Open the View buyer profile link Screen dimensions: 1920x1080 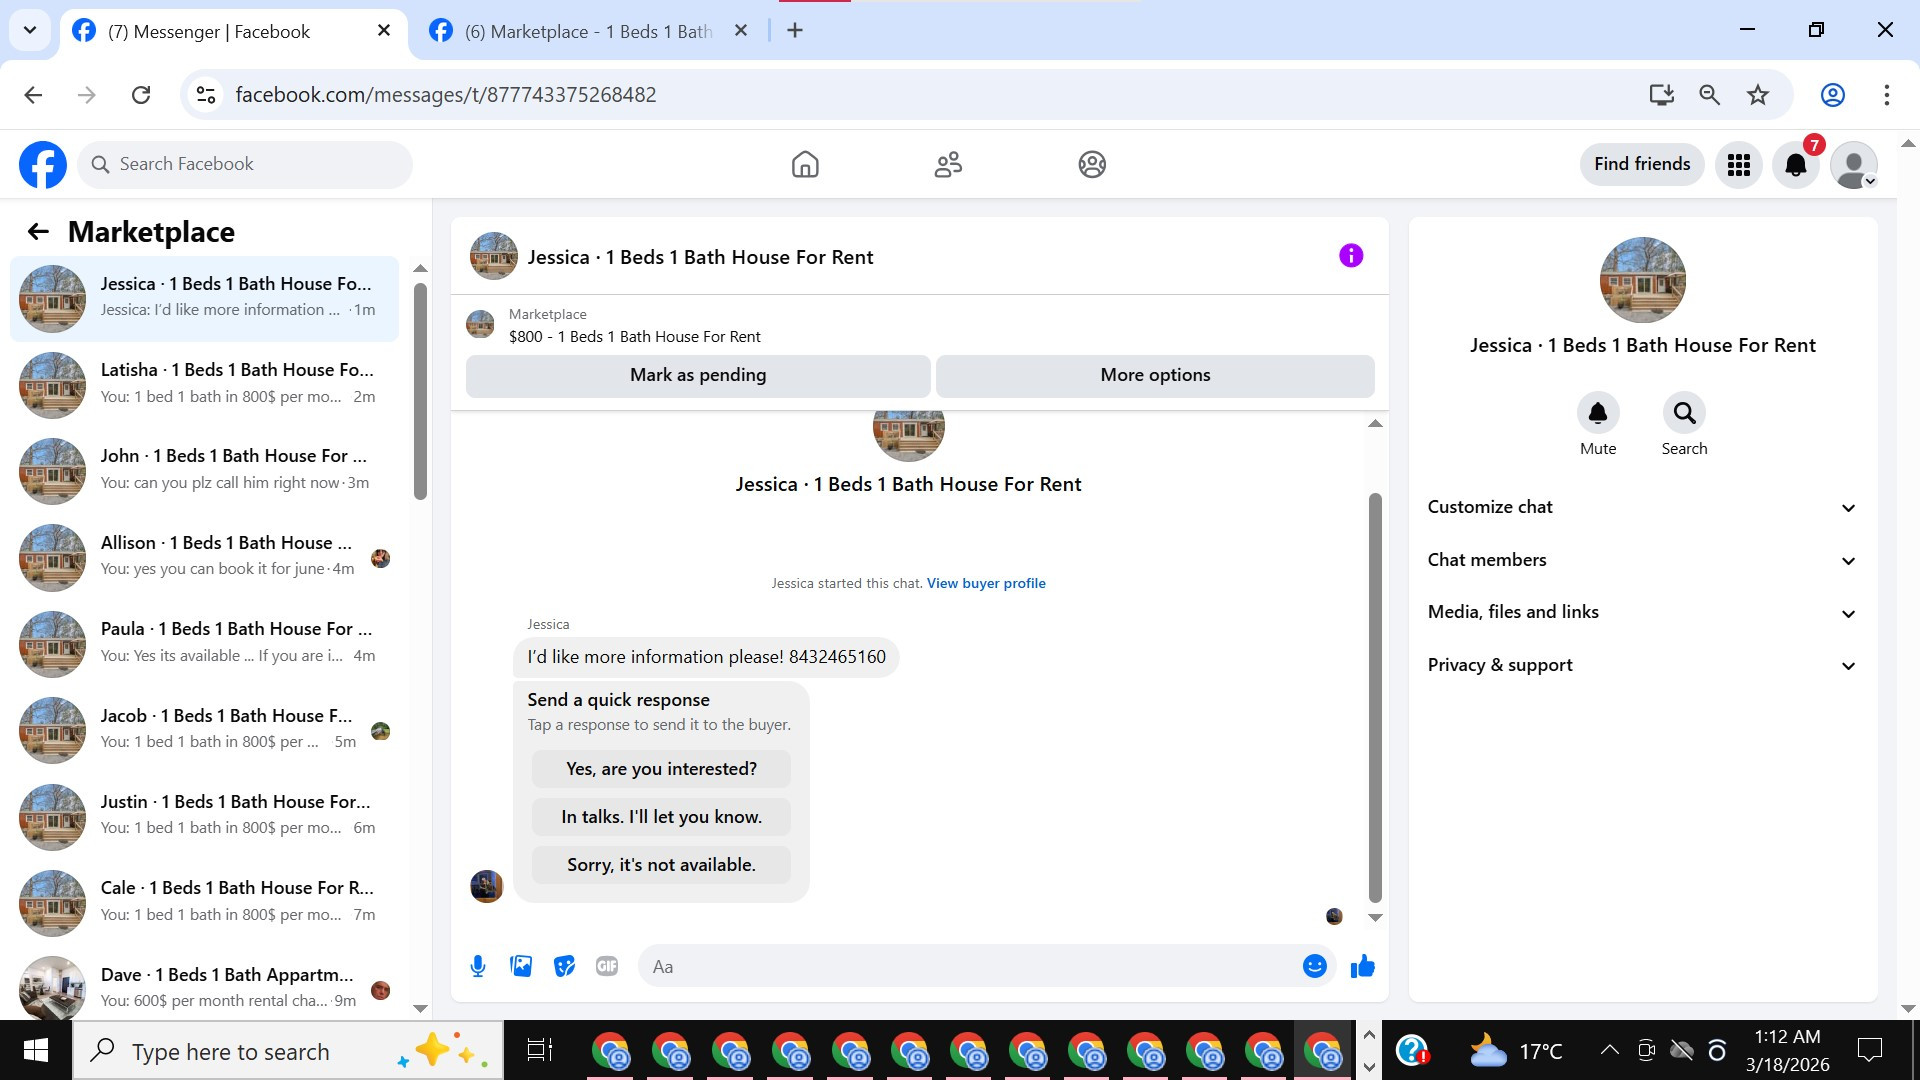click(986, 584)
